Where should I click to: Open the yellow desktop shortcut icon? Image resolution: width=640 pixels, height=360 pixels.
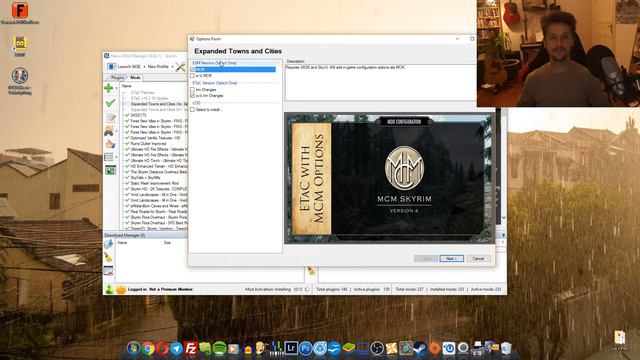coord(20,44)
